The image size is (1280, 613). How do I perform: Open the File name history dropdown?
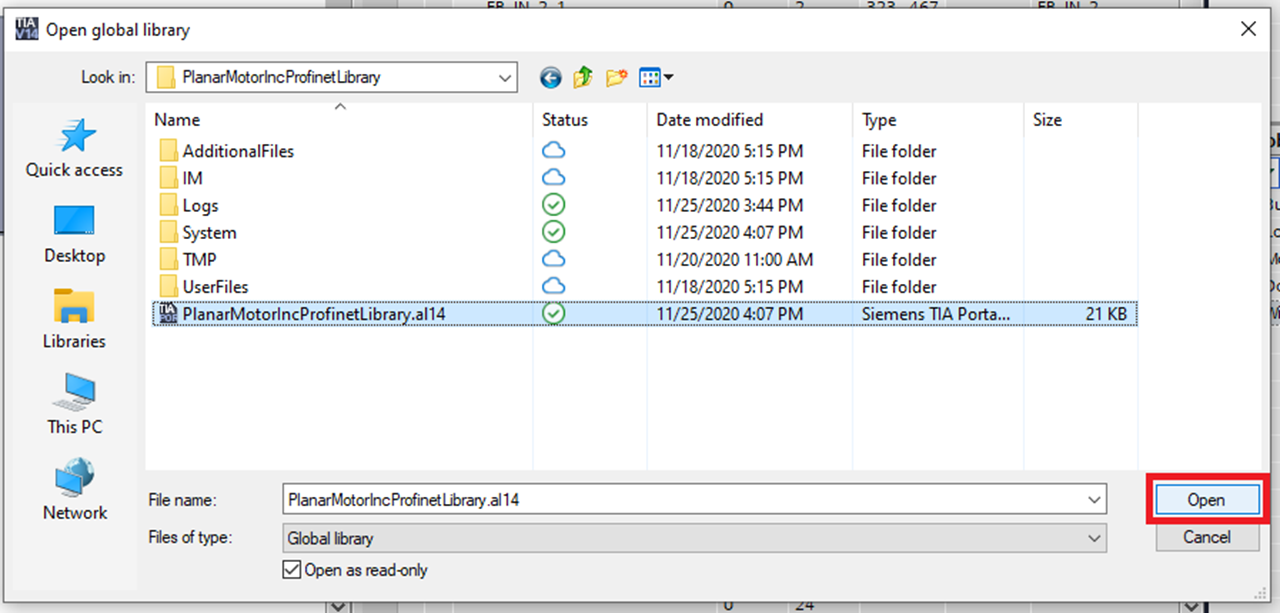coord(1095,499)
